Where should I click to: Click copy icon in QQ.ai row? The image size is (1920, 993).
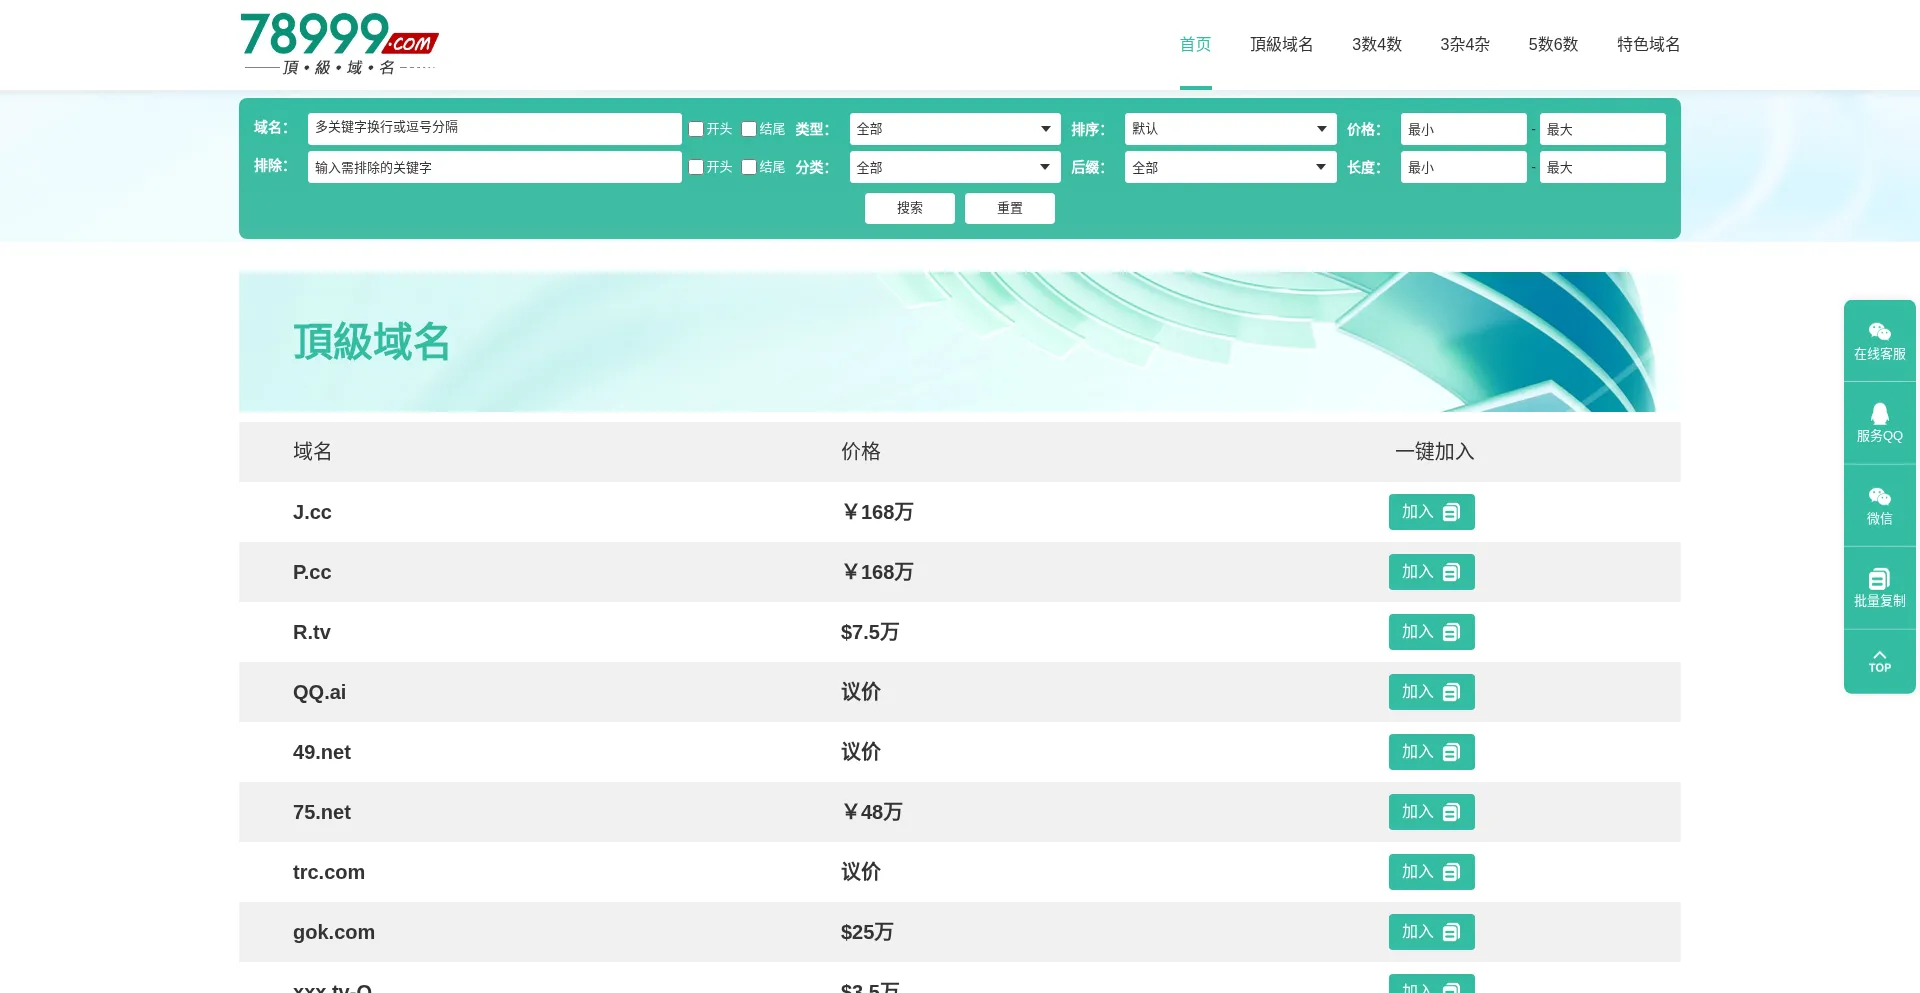pos(1451,692)
